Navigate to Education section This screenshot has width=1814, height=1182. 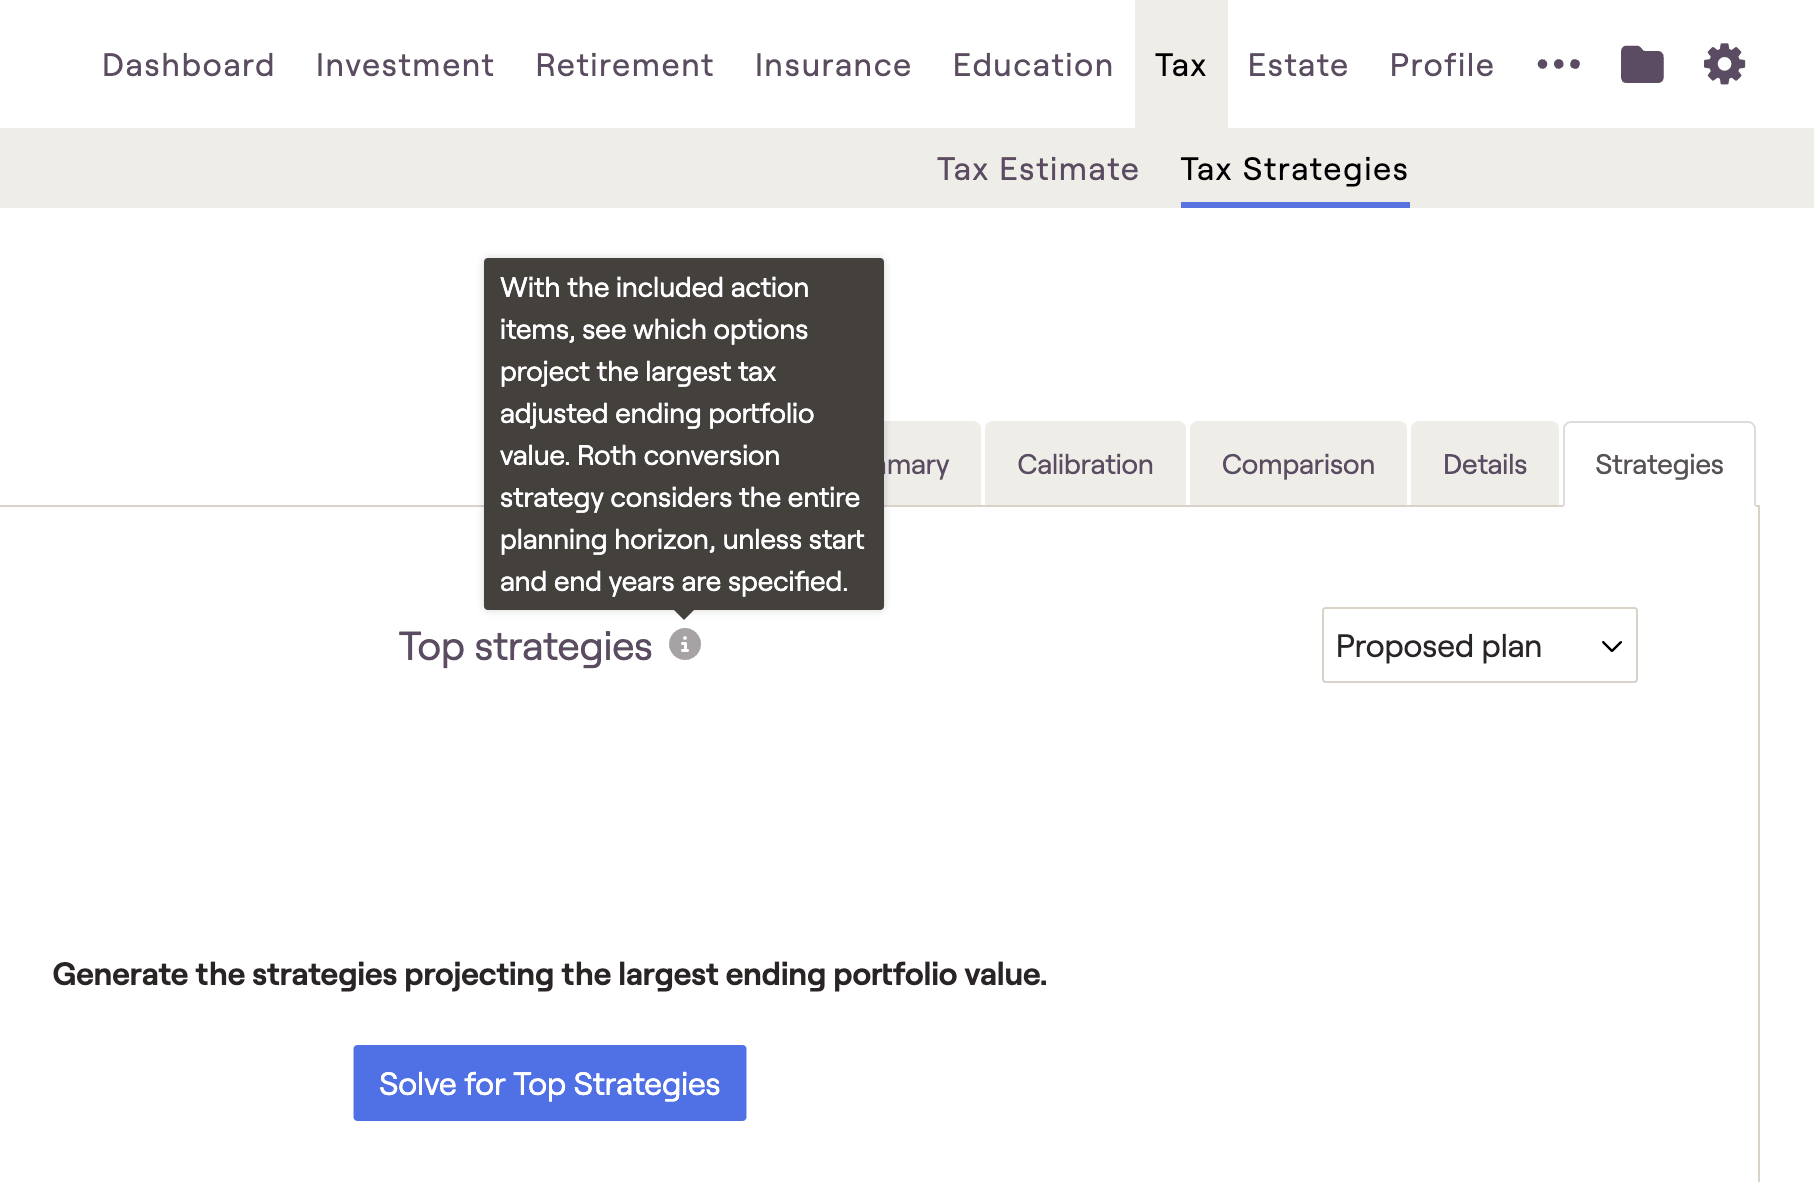[1032, 65]
